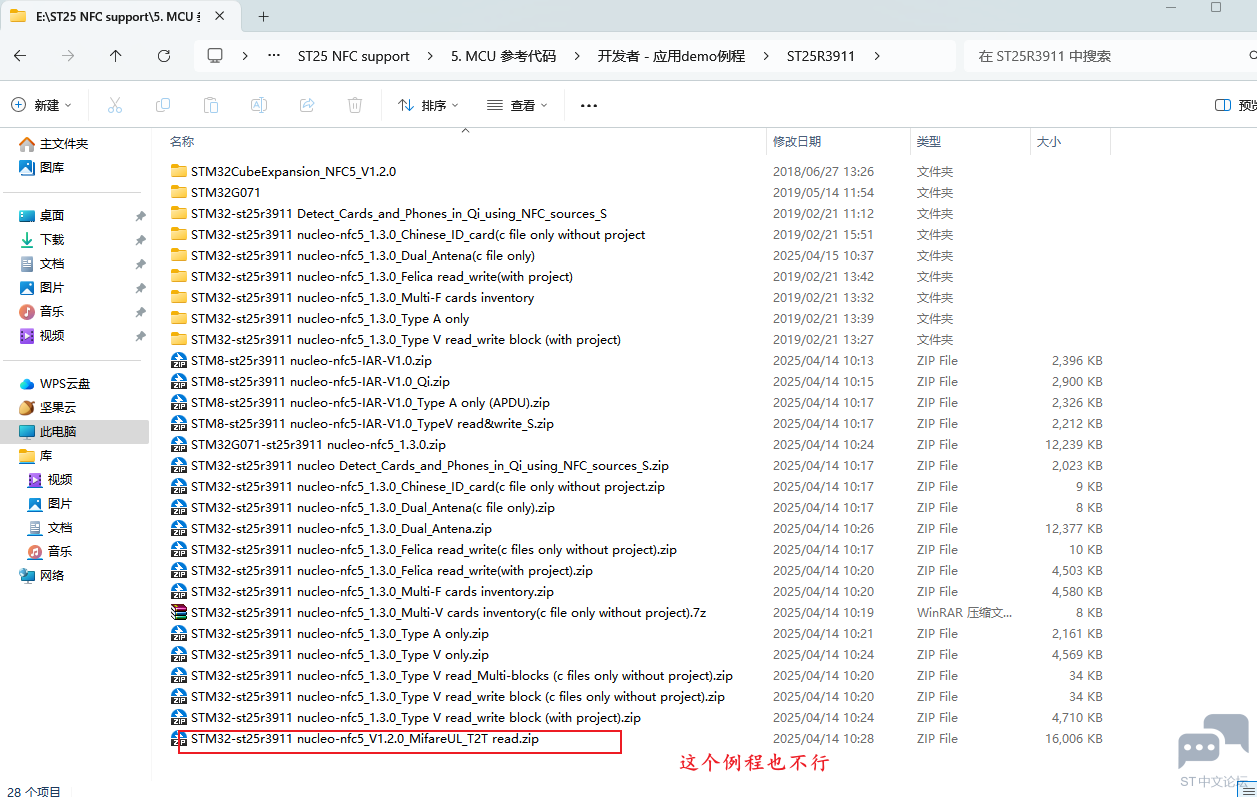Click ST25 NFC support breadcrumb
The height and width of the screenshot is (797, 1257).
pos(354,56)
